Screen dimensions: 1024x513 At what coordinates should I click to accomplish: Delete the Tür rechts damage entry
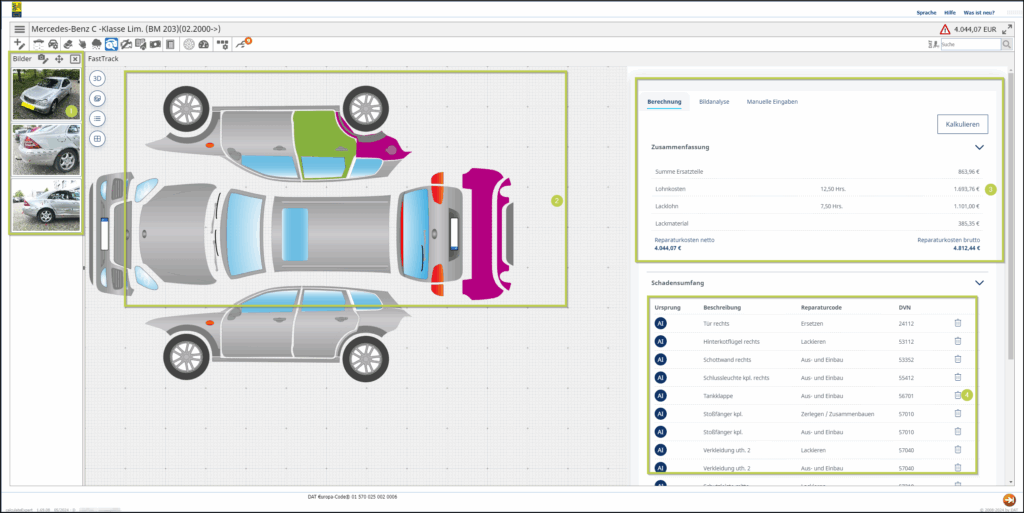[x=957, y=323]
